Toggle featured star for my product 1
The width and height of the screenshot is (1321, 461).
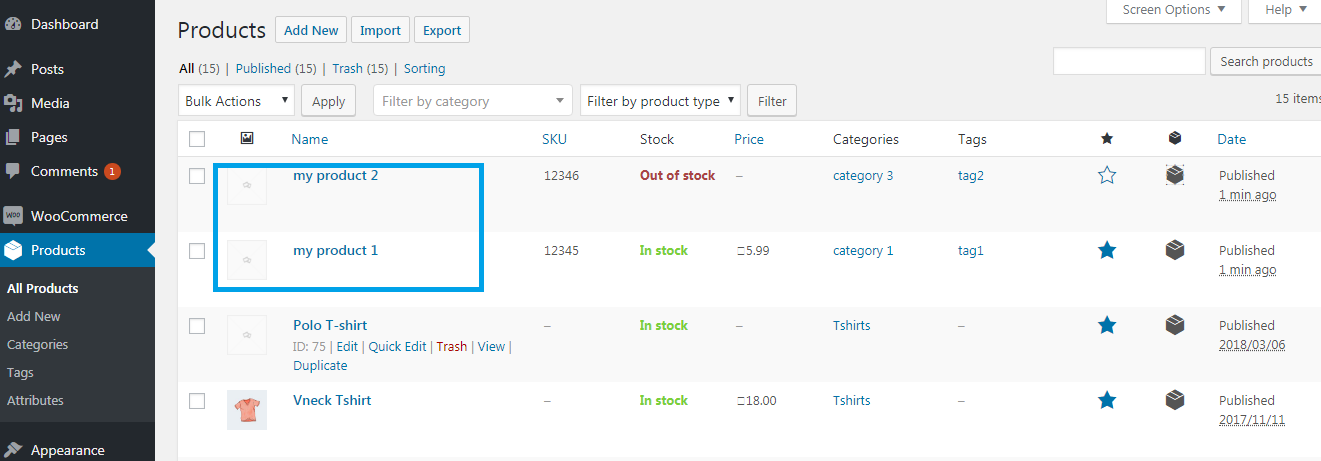click(1107, 250)
